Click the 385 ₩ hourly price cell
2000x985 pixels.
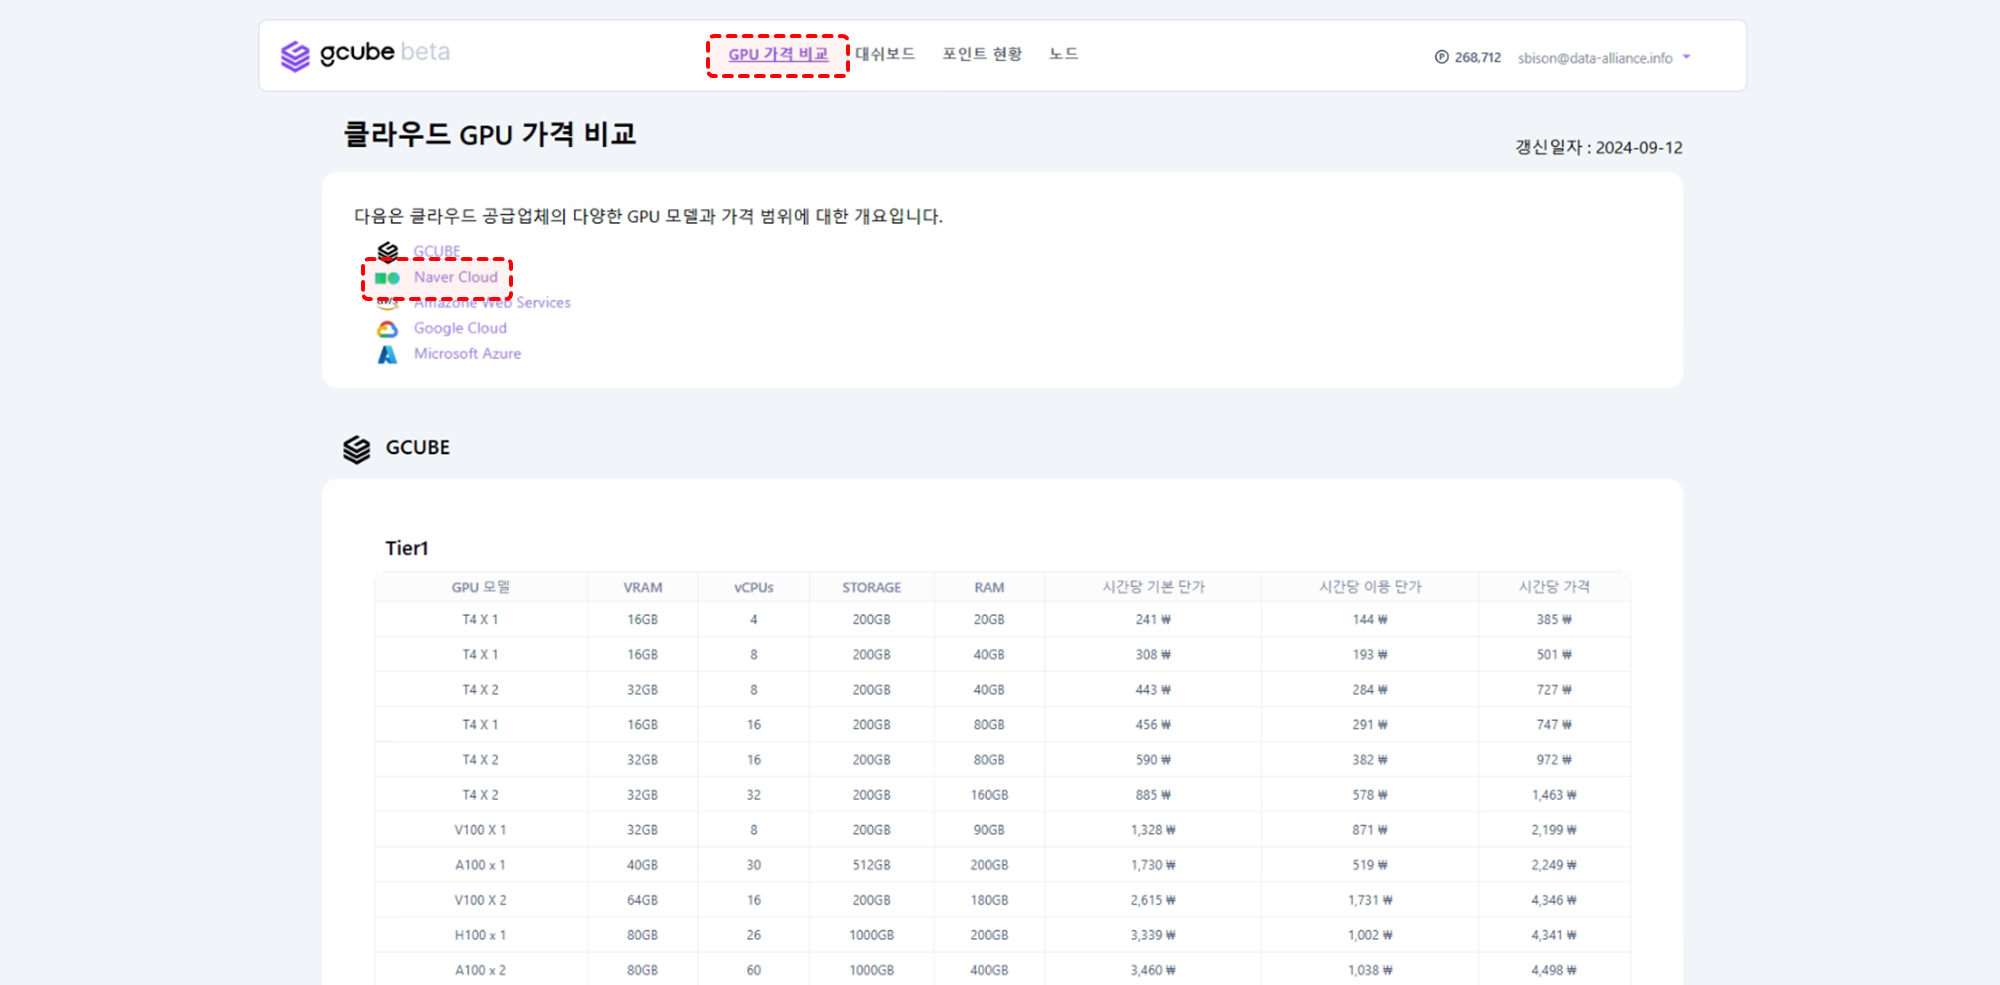click(1554, 620)
